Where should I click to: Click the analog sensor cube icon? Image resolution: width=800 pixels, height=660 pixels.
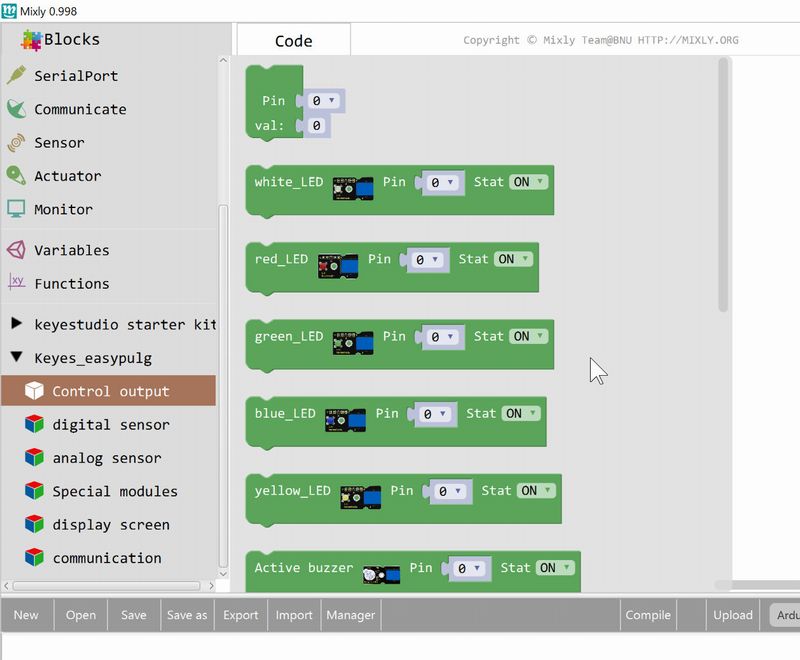tap(34, 458)
